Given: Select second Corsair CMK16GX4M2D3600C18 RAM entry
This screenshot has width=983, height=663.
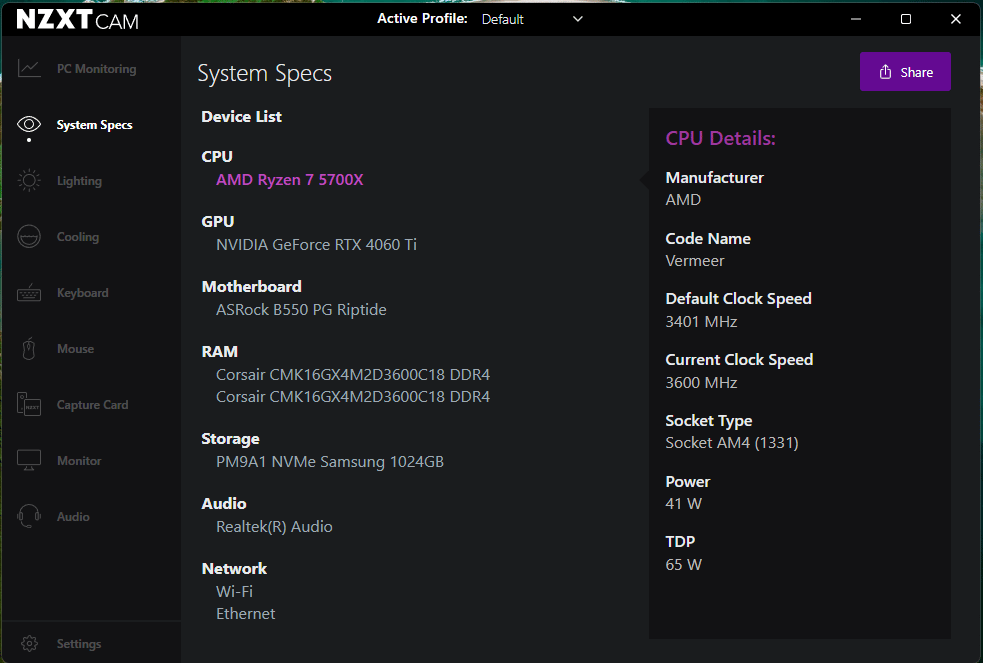Looking at the screenshot, I should coord(353,397).
